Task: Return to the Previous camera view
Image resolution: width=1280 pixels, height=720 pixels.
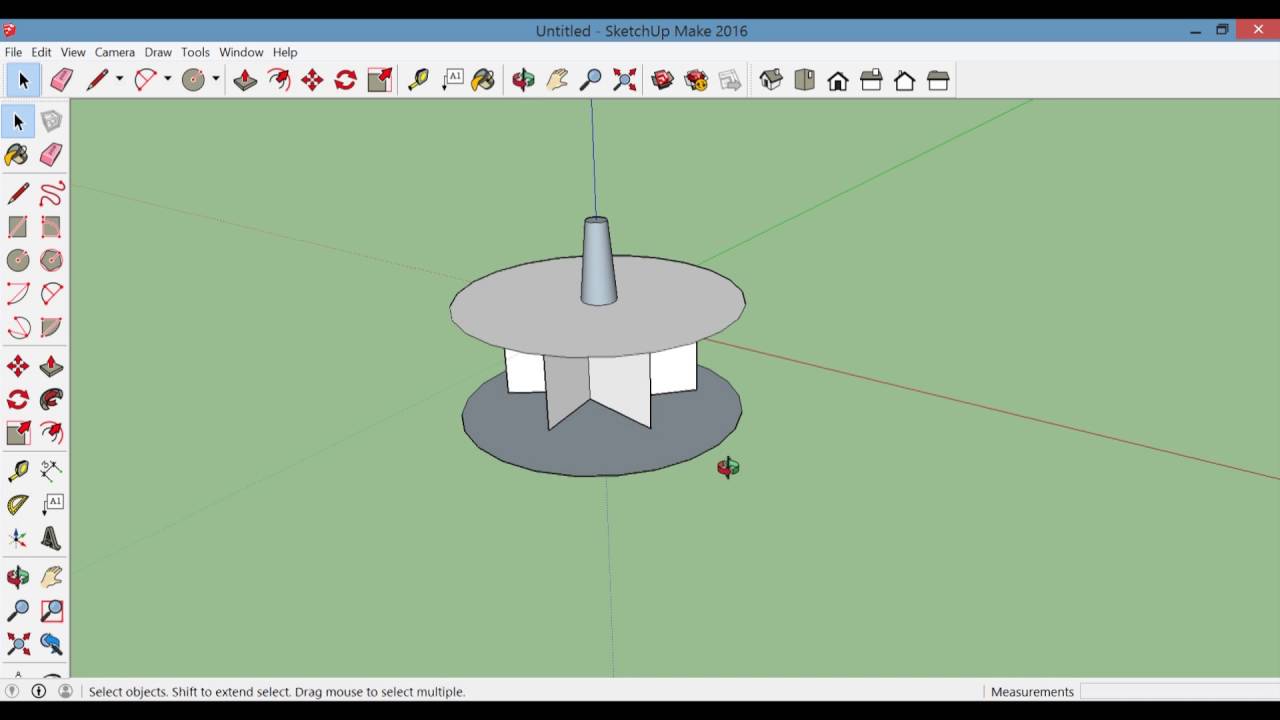Action: click(51, 644)
